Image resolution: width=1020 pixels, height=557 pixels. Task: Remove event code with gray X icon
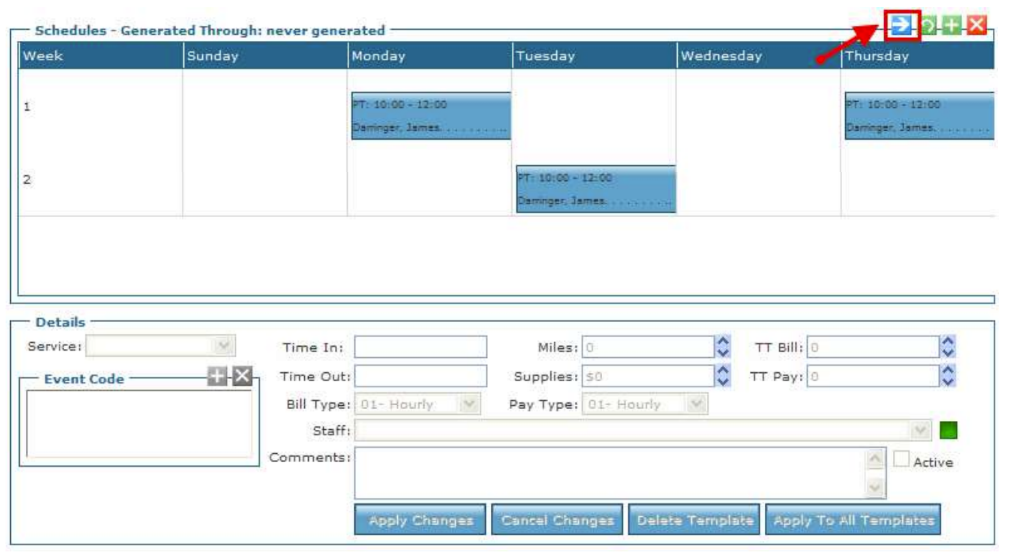242,376
